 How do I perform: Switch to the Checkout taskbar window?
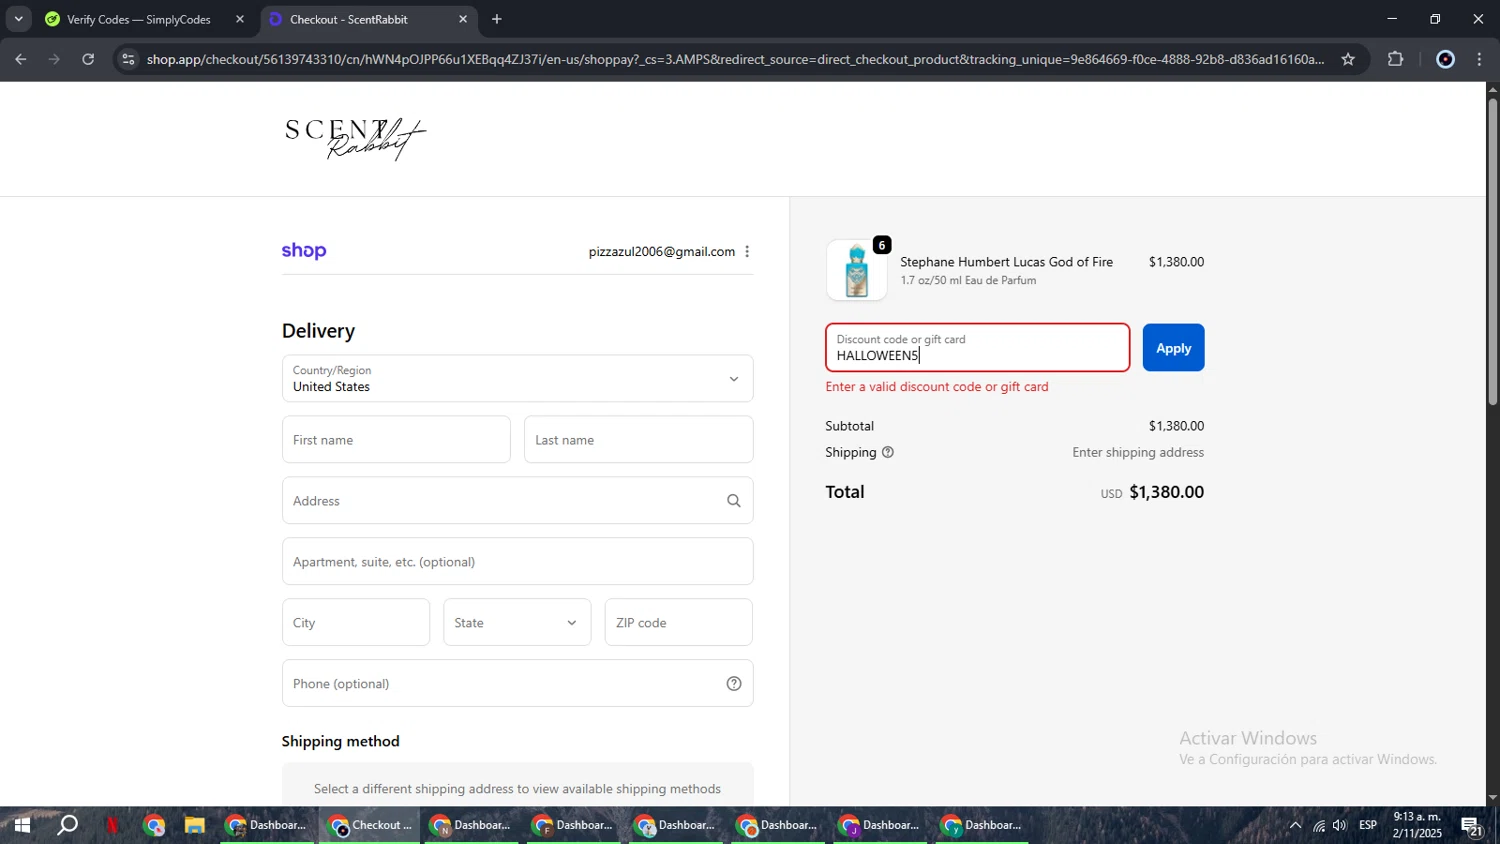[x=370, y=826]
